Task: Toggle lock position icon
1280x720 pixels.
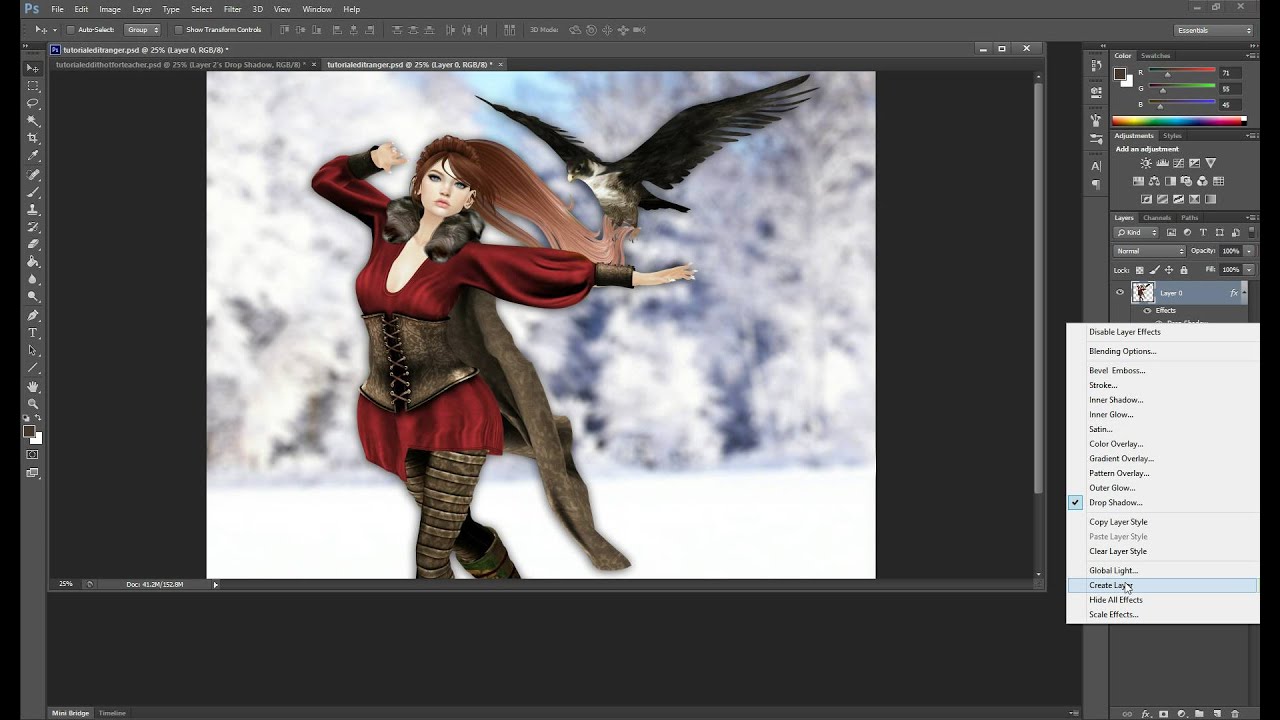Action: click(x=1169, y=270)
